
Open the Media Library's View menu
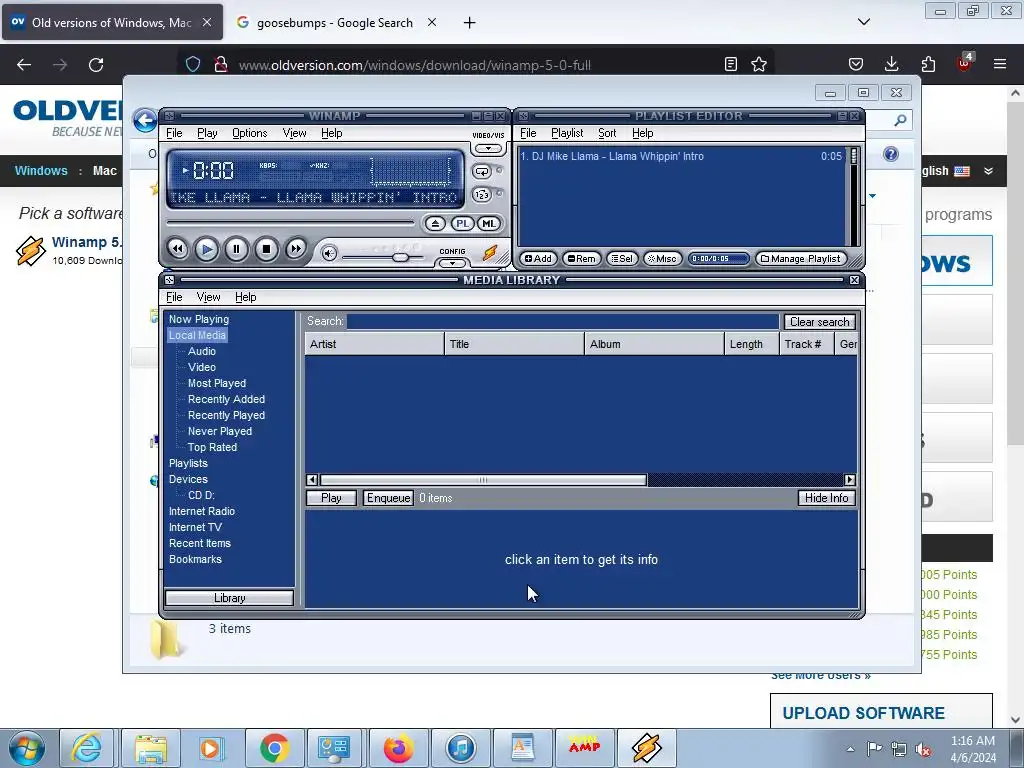pyautogui.click(x=208, y=297)
